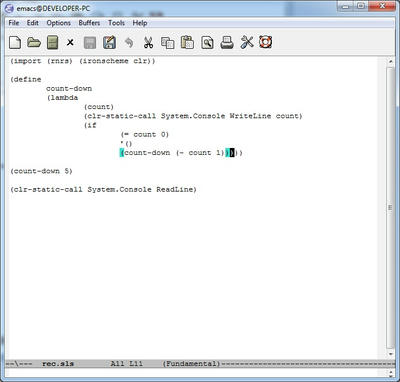Close the buffer with the X icon
The width and height of the screenshot is (400, 382).
pyautogui.click(x=70, y=43)
